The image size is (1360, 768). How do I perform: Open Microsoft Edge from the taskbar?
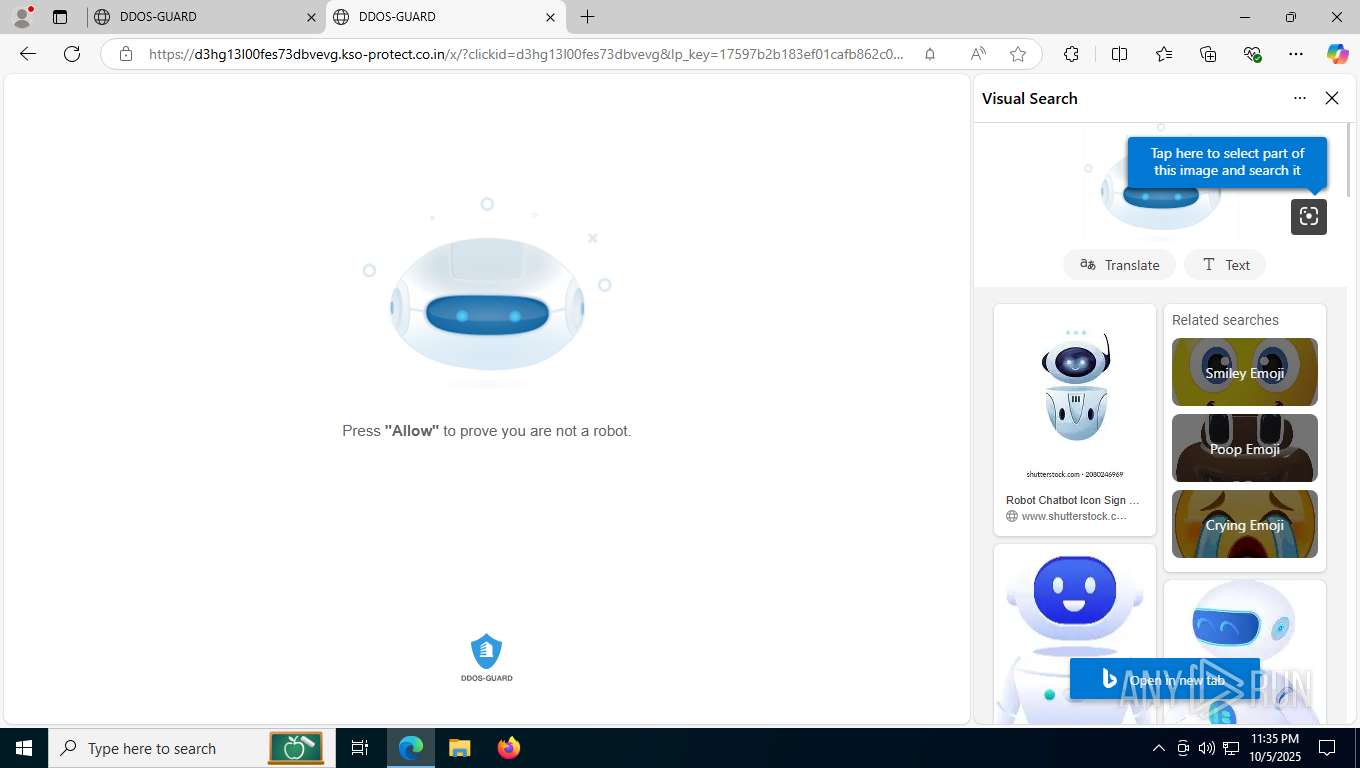click(411, 748)
